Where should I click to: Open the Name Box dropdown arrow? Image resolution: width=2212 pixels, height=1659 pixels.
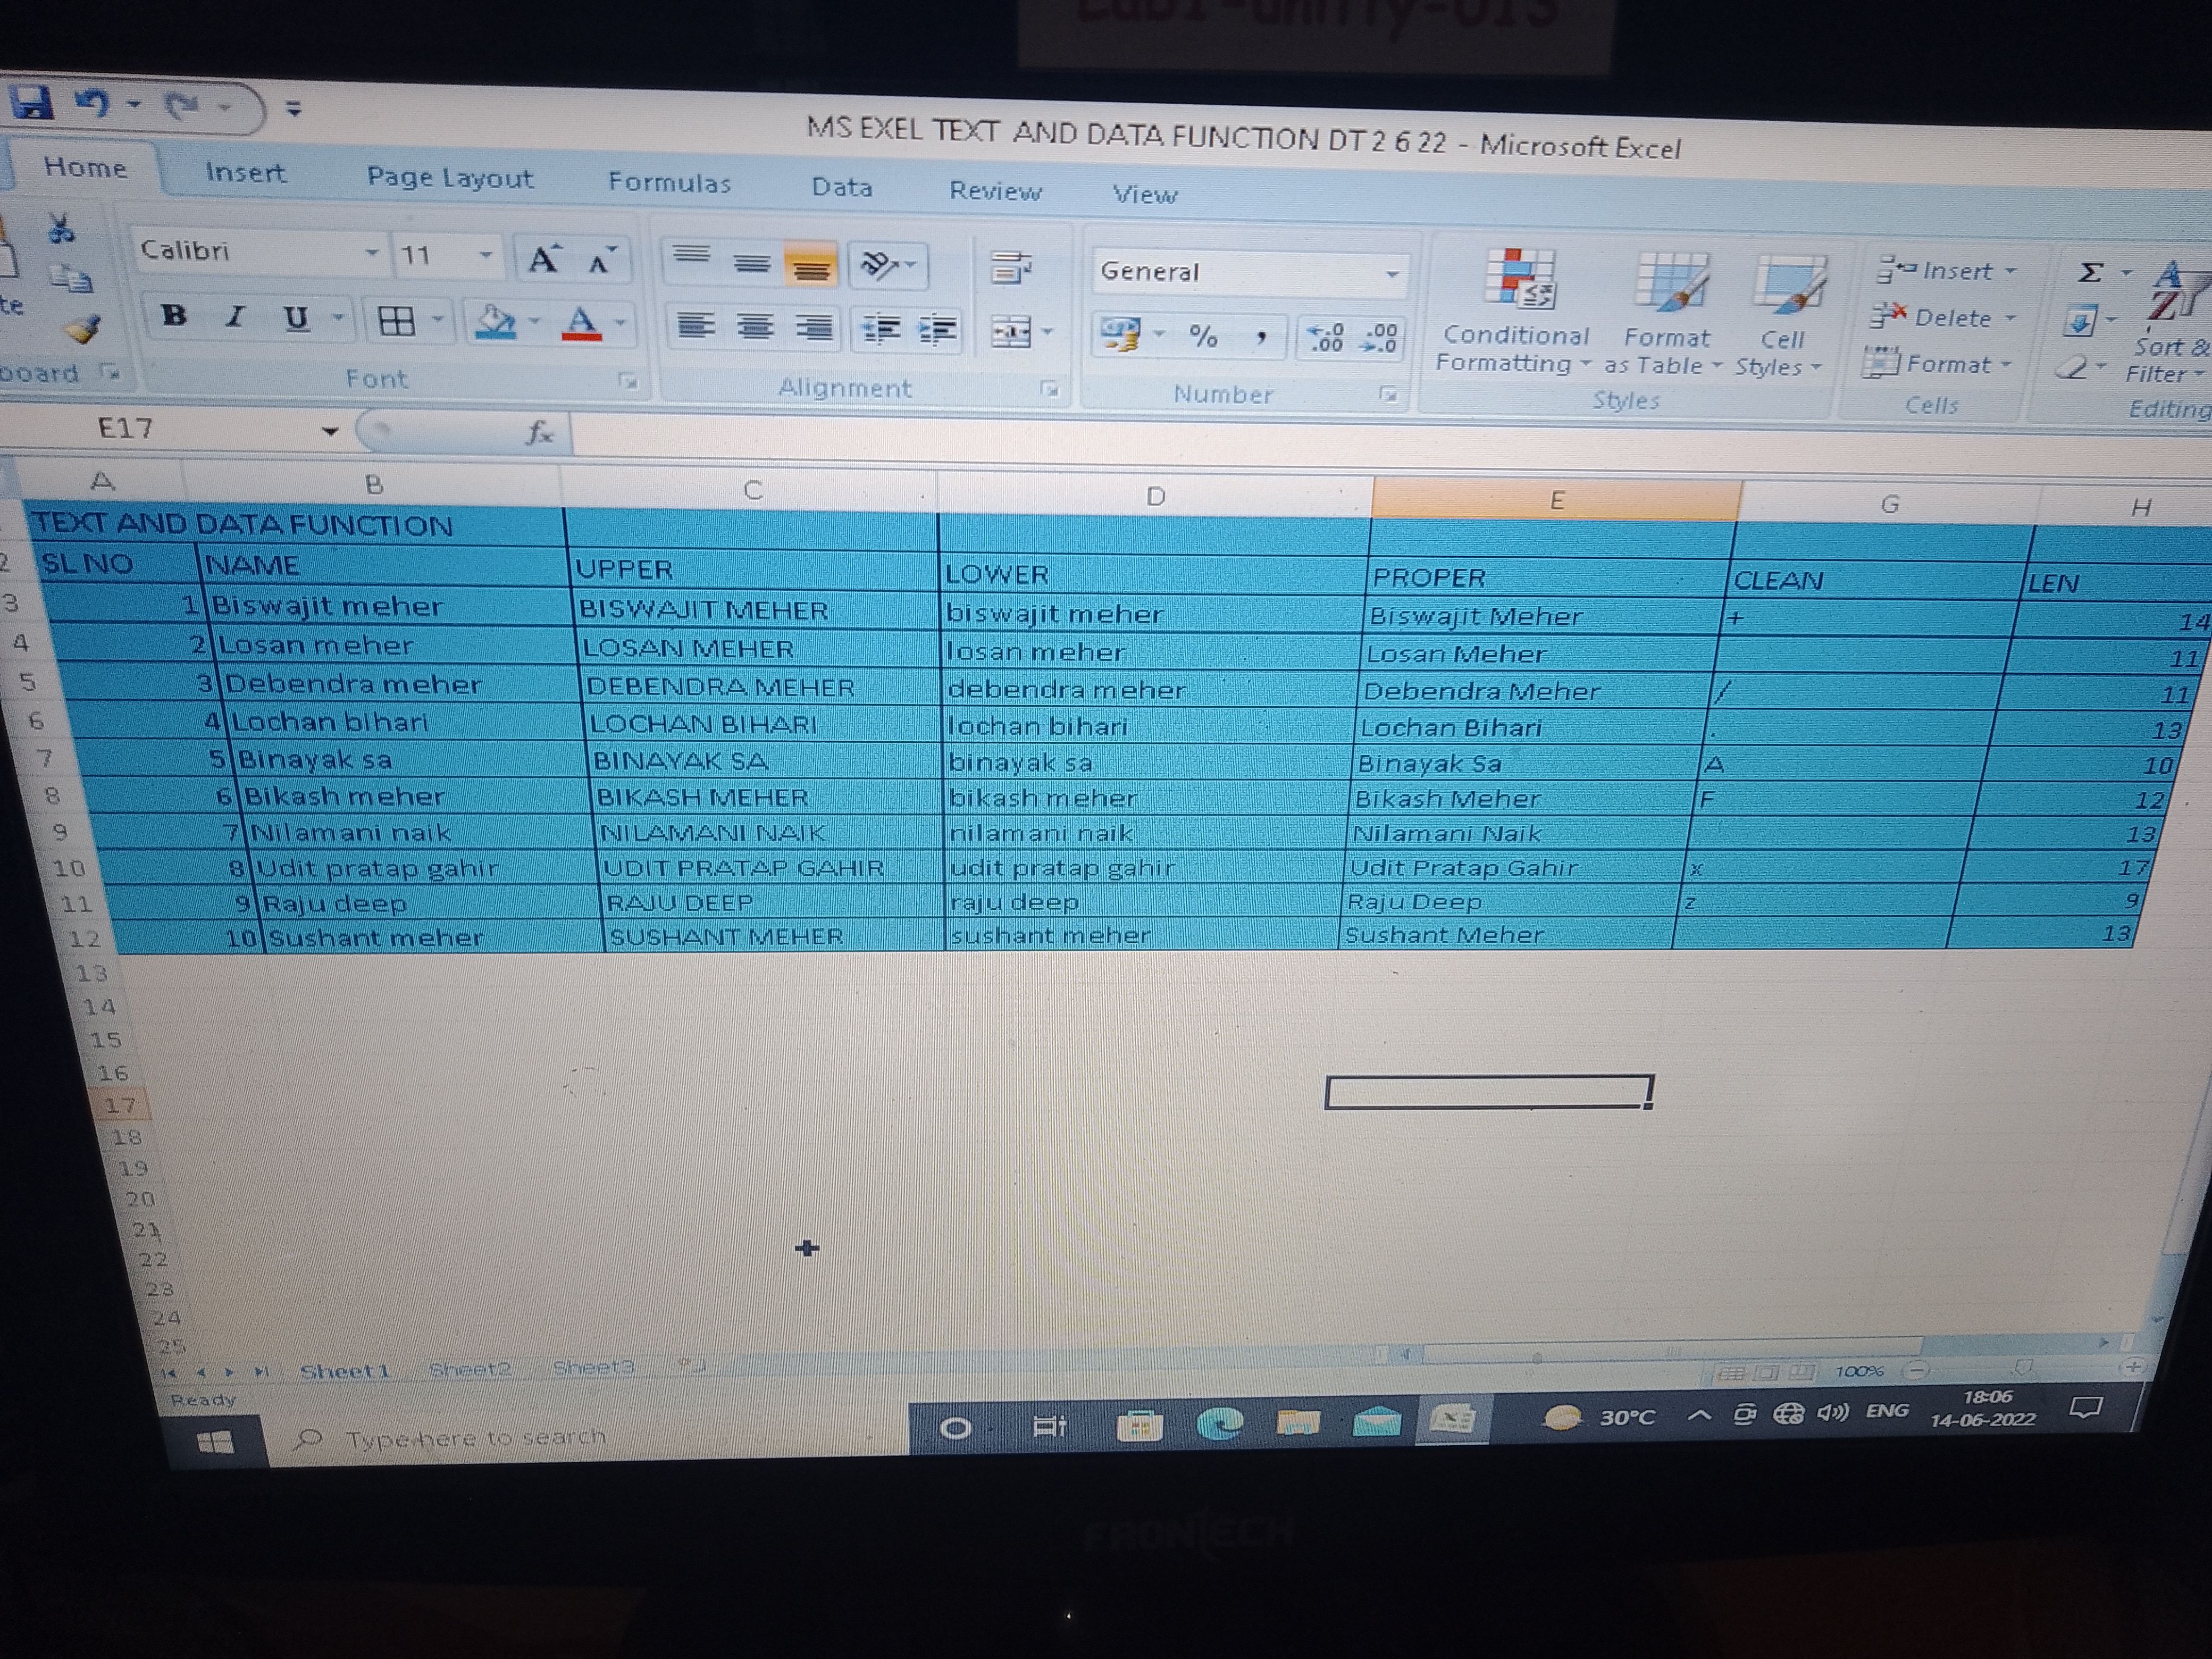click(329, 431)
